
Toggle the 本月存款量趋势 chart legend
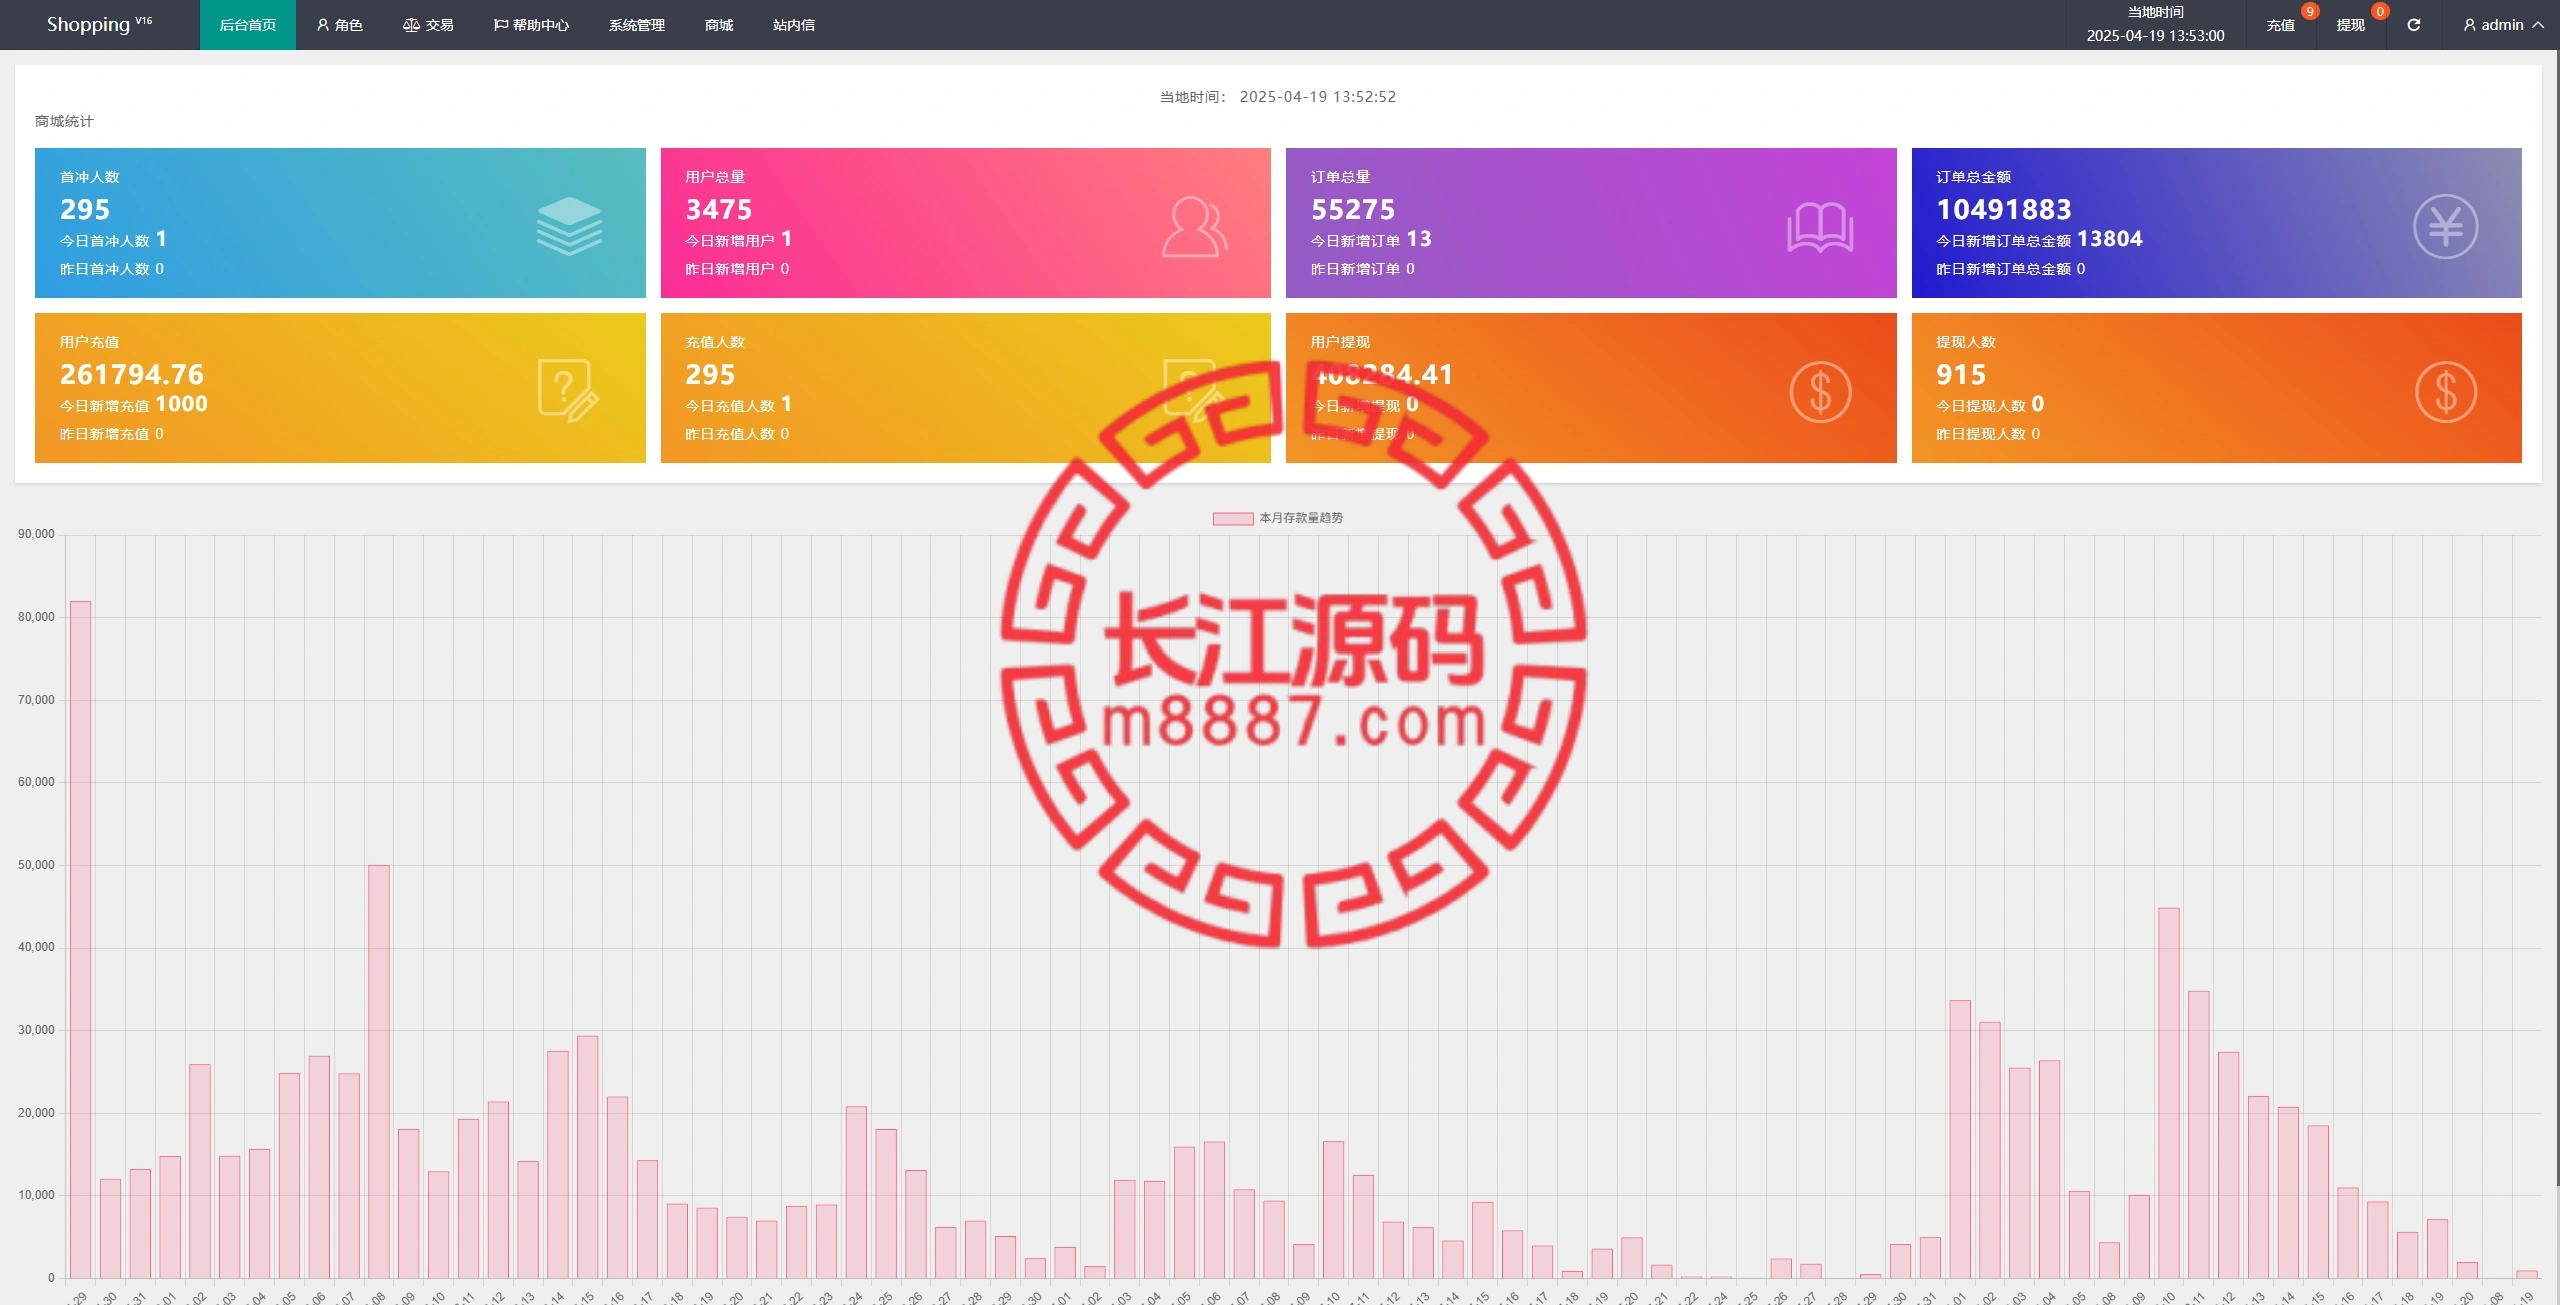pos(1278,518)
